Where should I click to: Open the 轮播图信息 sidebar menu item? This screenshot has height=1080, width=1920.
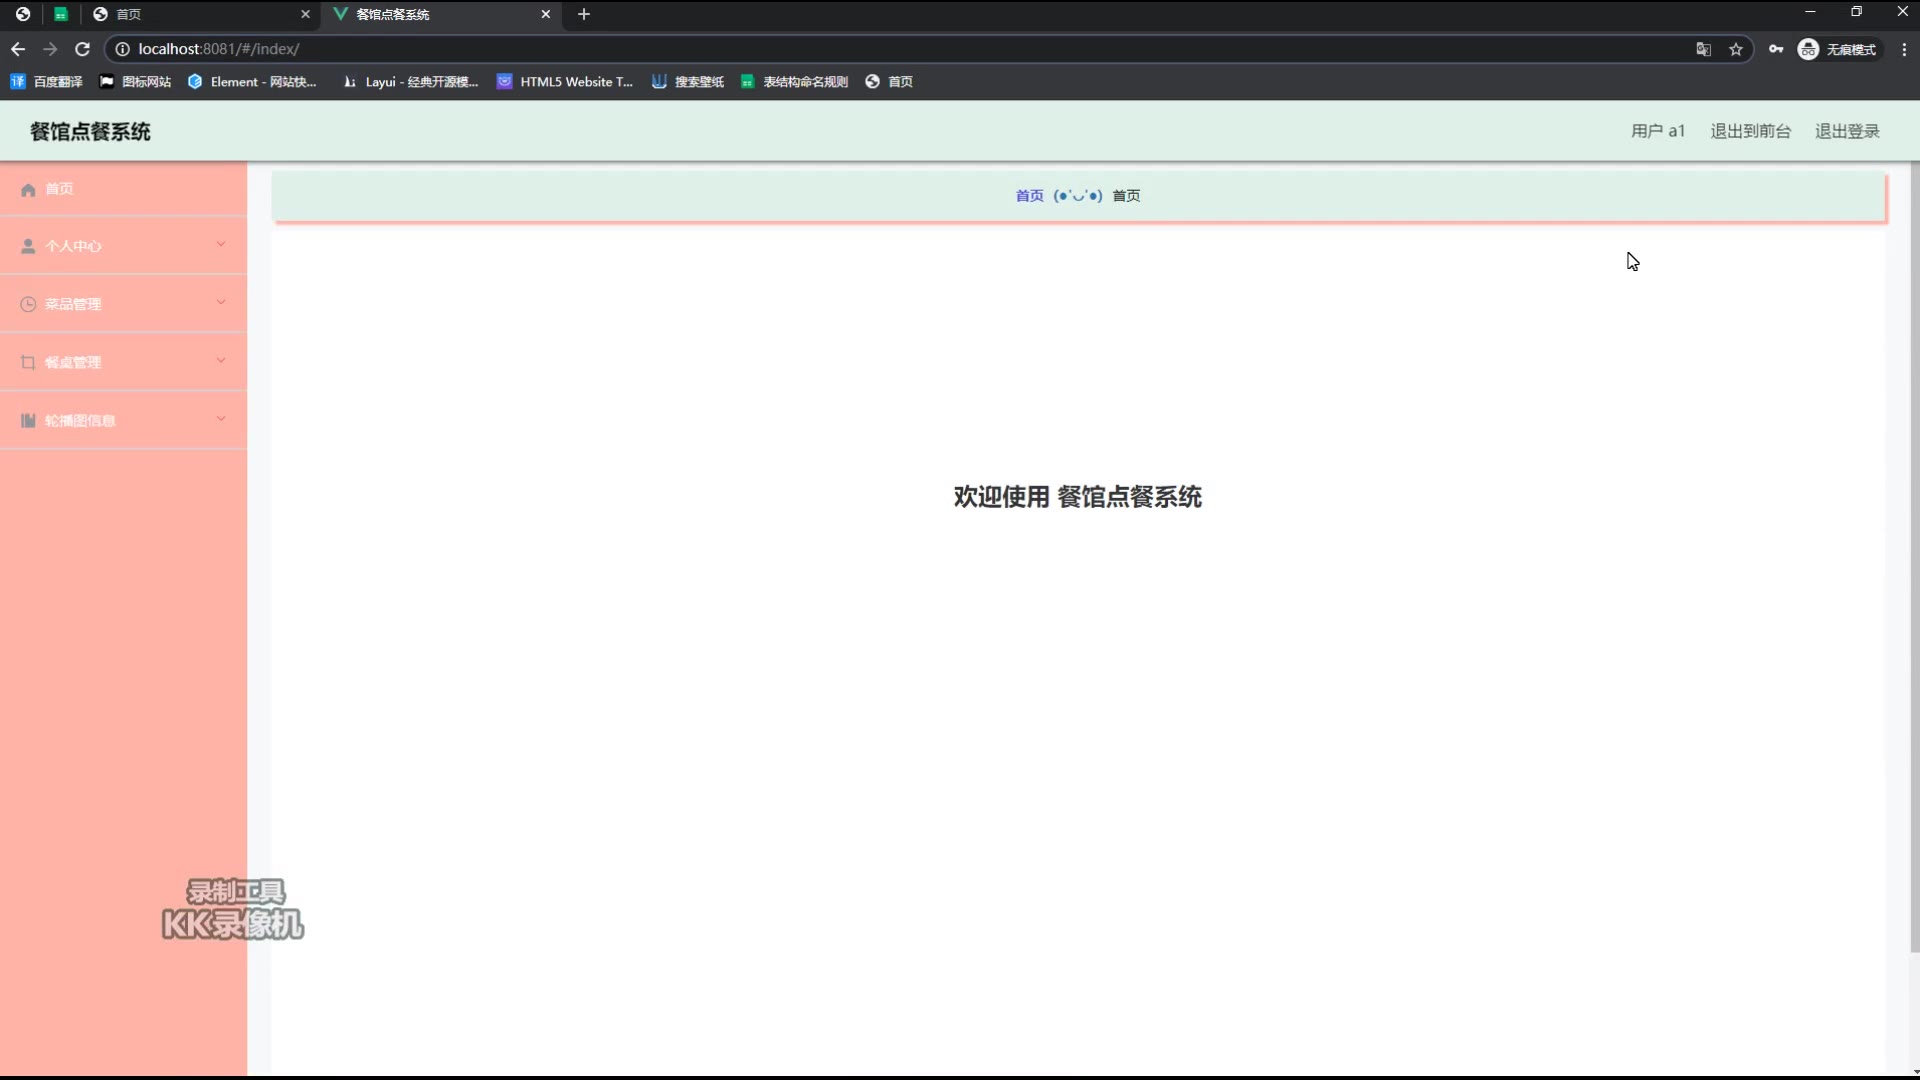[x=123, y=420]
